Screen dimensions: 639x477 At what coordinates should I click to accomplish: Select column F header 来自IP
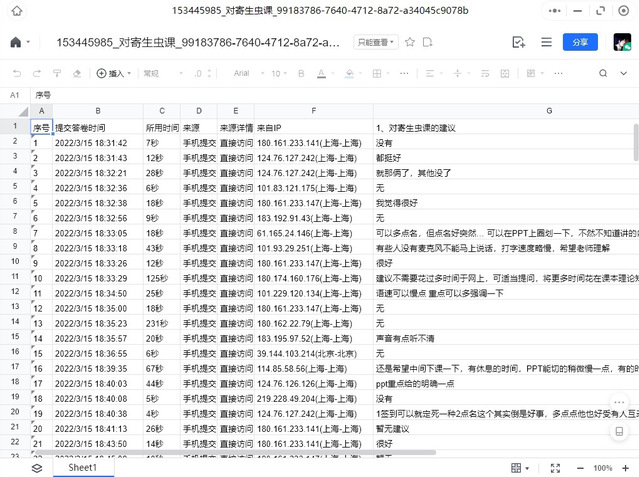tap(313, 111)
